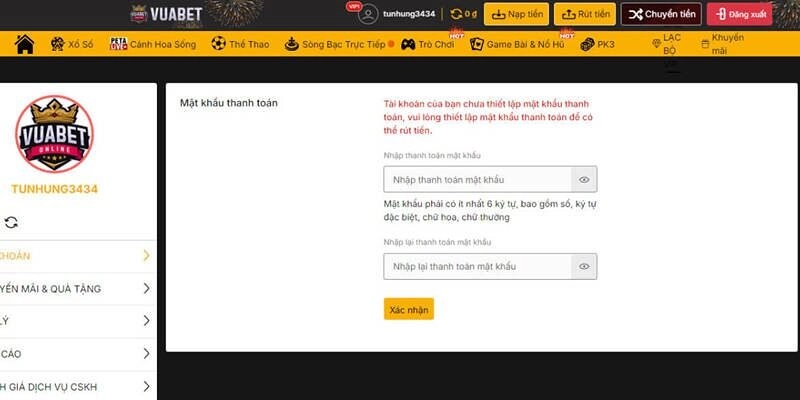The width and height of the screenshot is (800, 400).
Task: Click the Sòng Bạc Trực Tiếp dealer icon
Action: (x=291, y=44)
